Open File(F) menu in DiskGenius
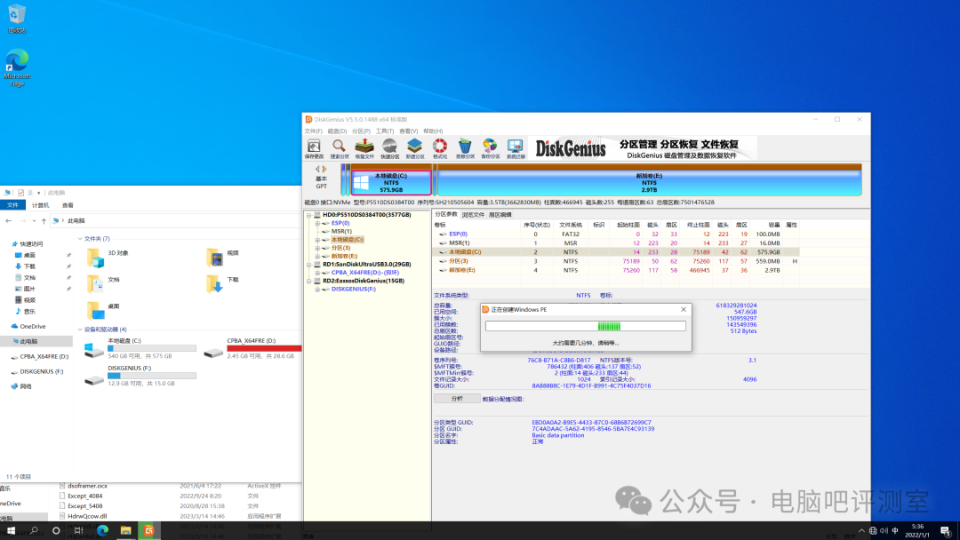The width and height of the screenshot is (960, 540). (313, 131)
